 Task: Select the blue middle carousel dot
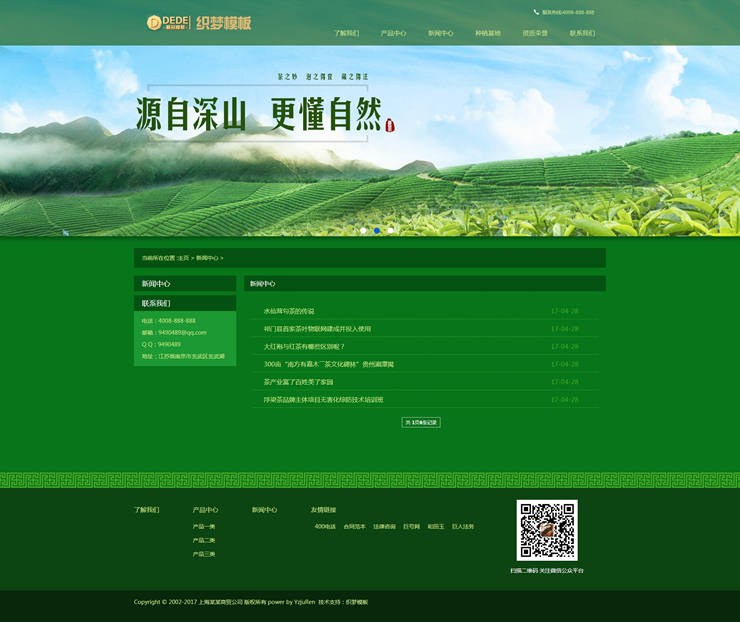coord(377,230)
